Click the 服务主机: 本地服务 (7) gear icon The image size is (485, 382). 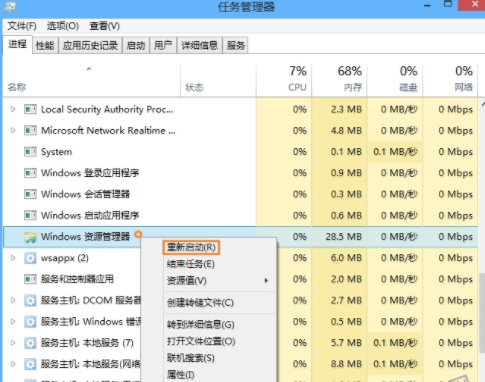30,343
